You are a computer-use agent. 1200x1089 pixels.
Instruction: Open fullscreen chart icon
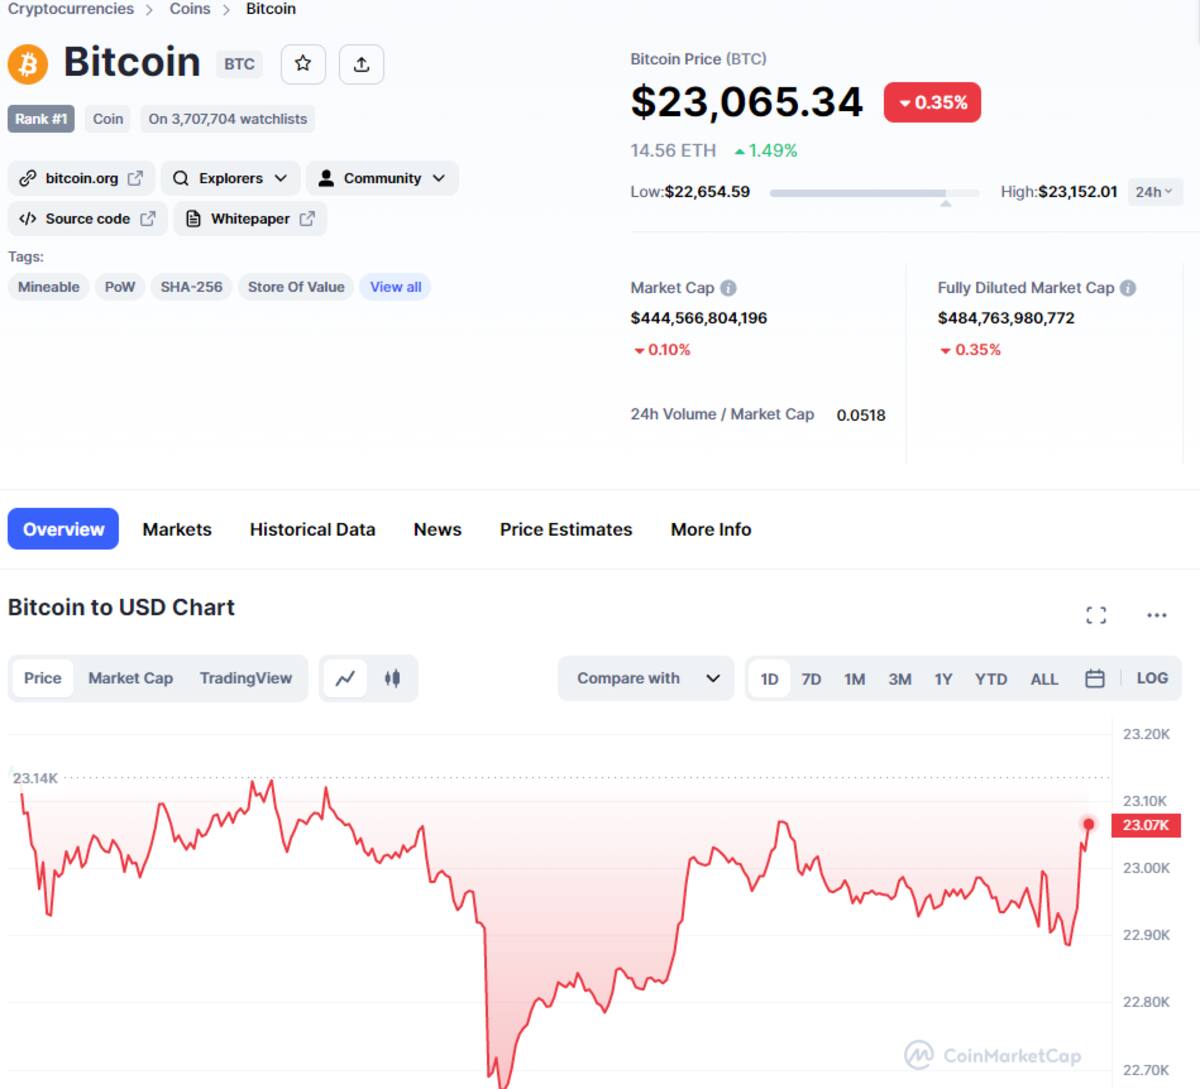[x=1096, y=615]
